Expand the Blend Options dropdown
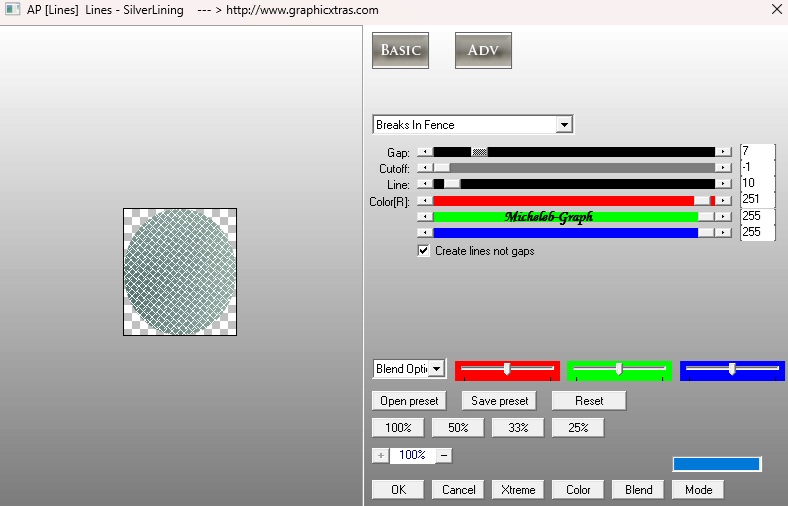 pos(437,369)
